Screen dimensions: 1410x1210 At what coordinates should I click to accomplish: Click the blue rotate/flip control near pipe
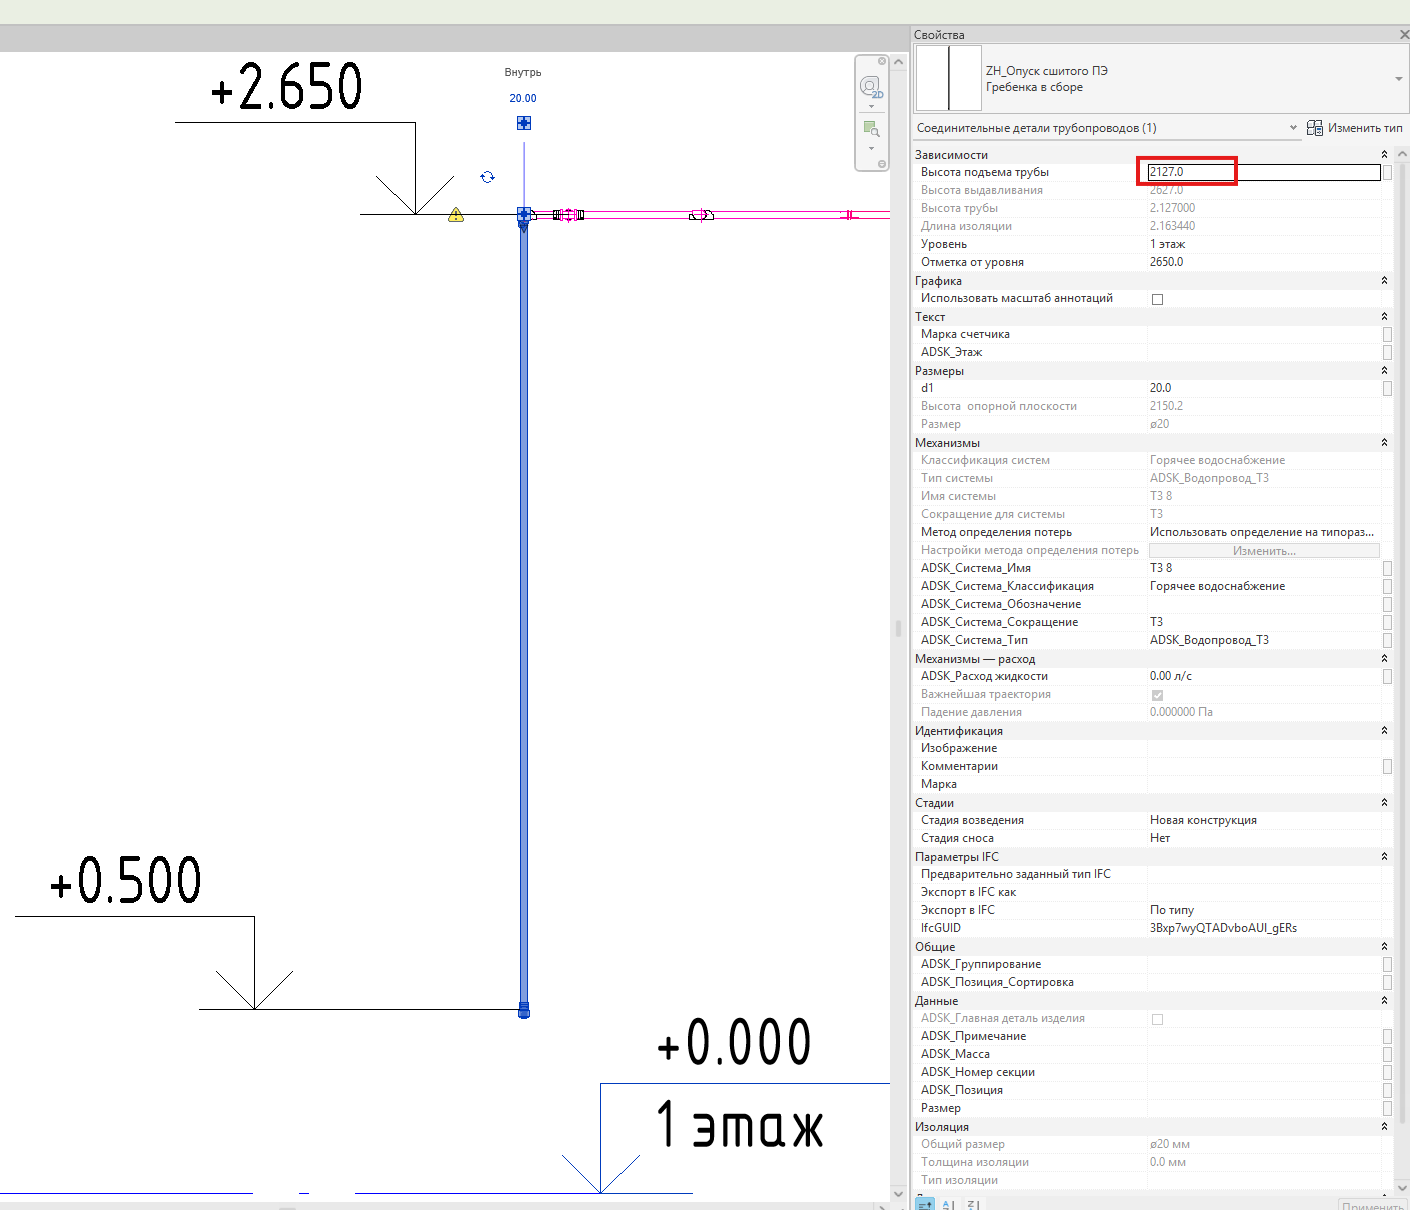pyautogui.click(x=487, y=177)
